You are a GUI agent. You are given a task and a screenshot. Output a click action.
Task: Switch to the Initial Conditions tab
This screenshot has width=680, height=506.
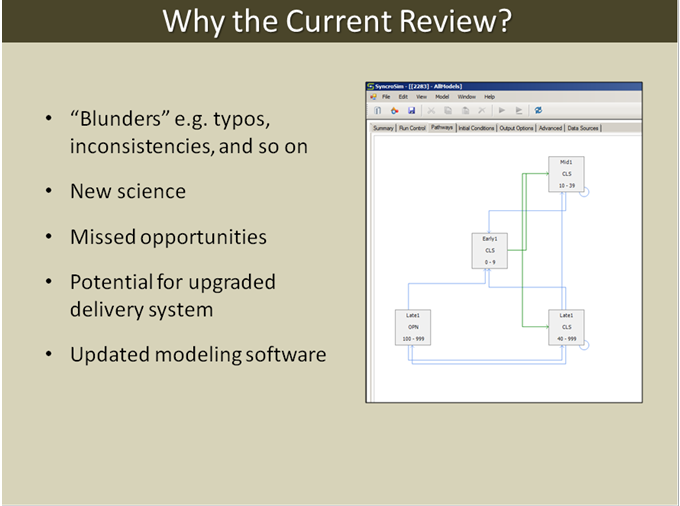pos(476,128)
